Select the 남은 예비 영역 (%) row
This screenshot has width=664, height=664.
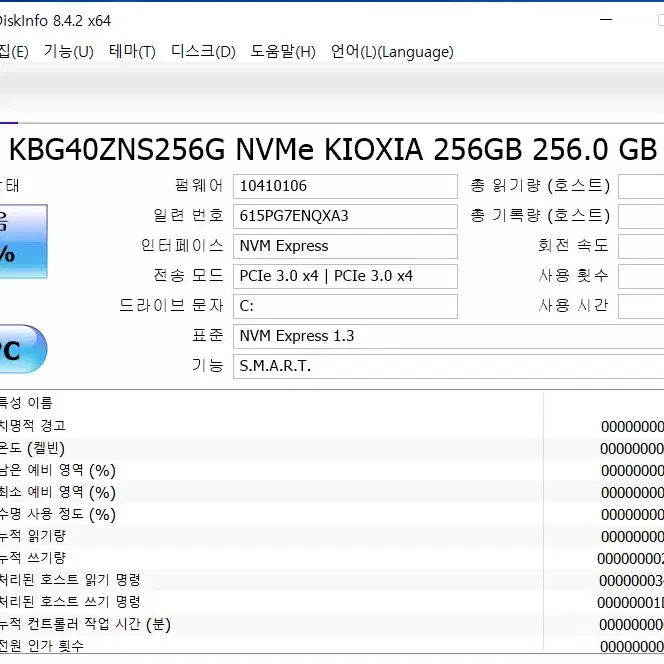coord(332,470)
